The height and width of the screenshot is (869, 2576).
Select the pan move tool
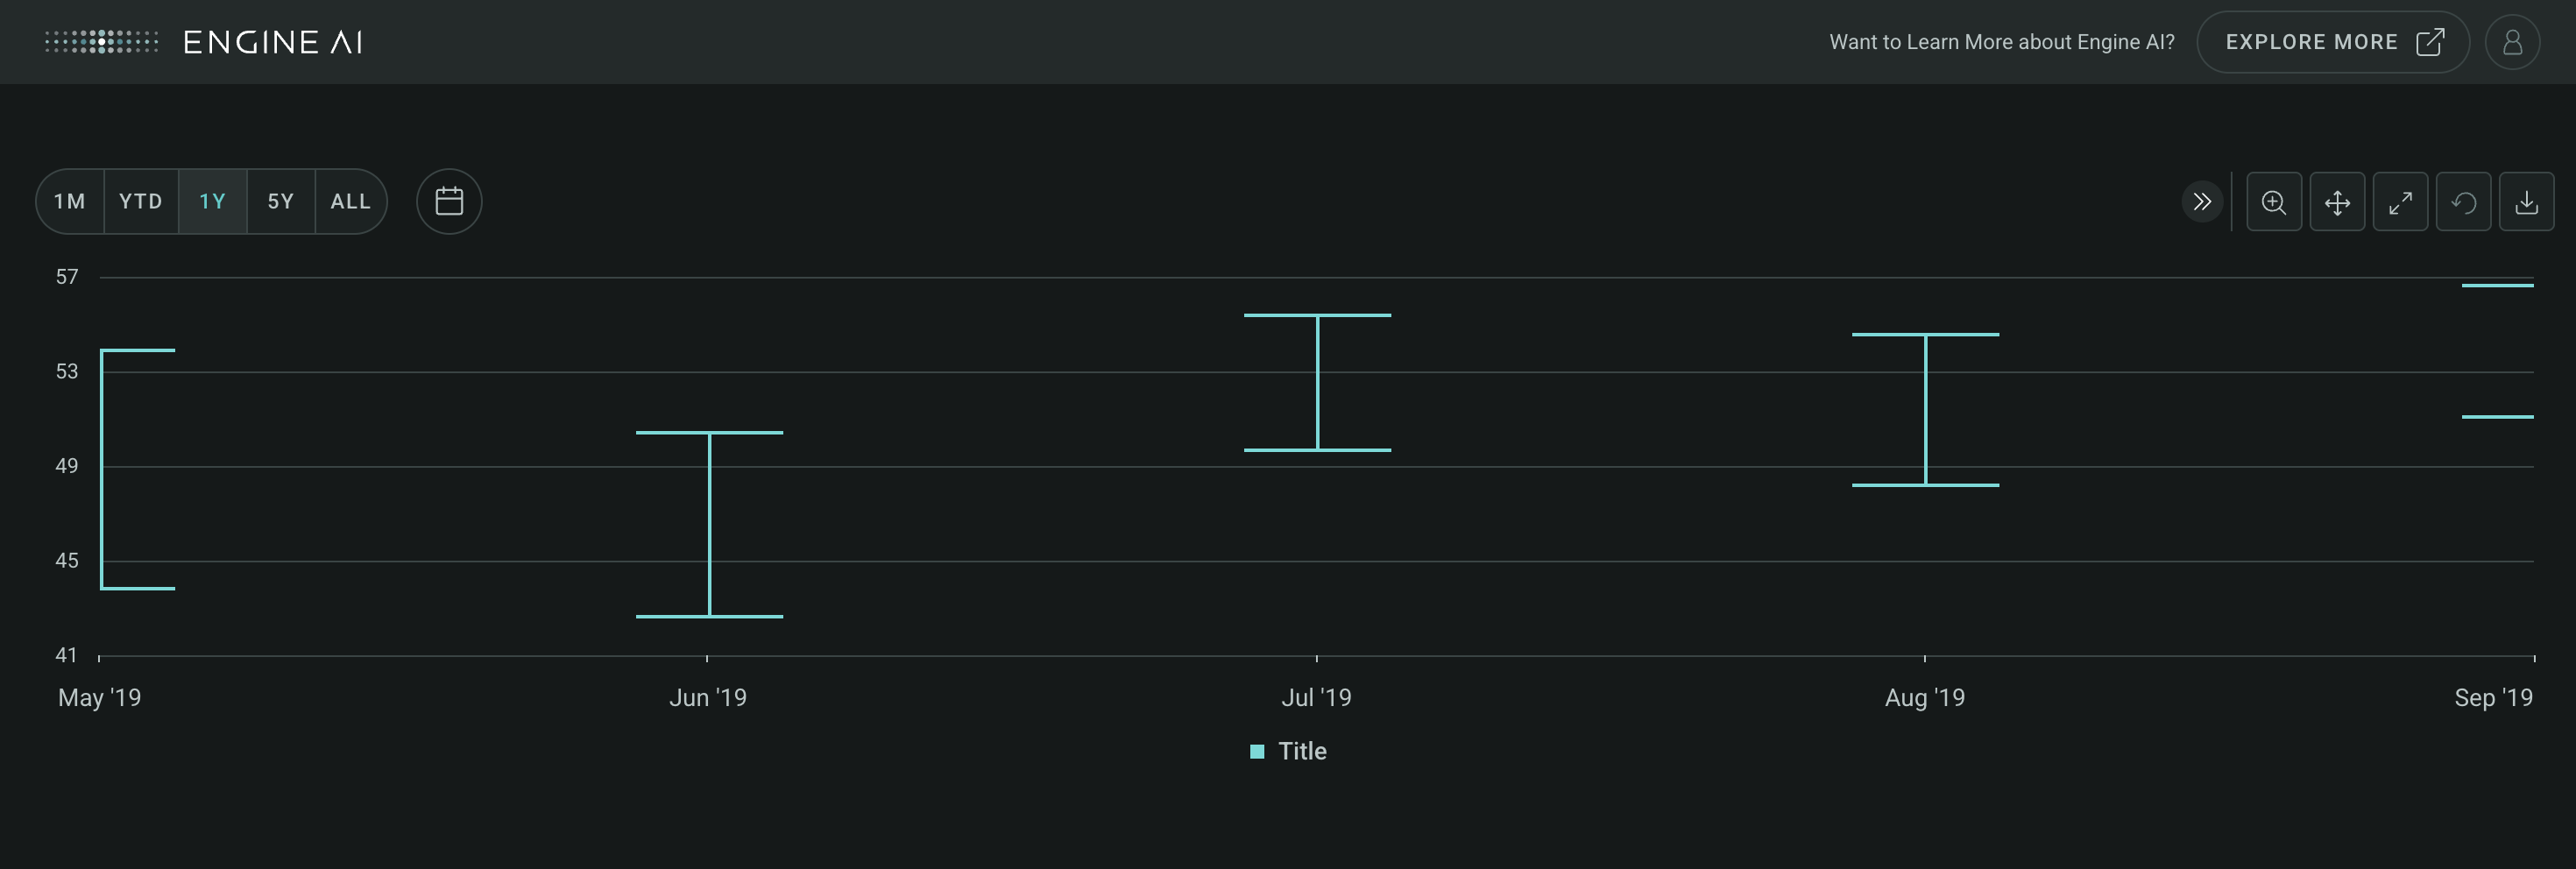pos(2337,202)
